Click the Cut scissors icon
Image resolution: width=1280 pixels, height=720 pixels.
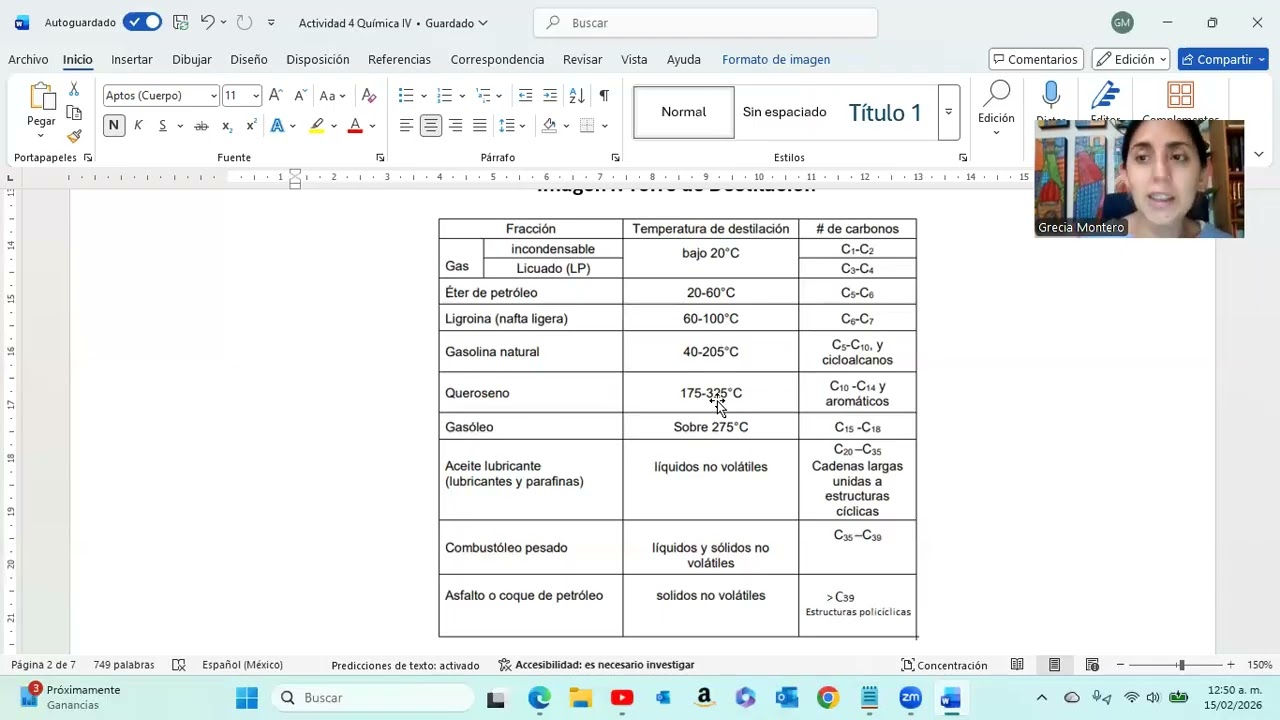coord(74,90)
